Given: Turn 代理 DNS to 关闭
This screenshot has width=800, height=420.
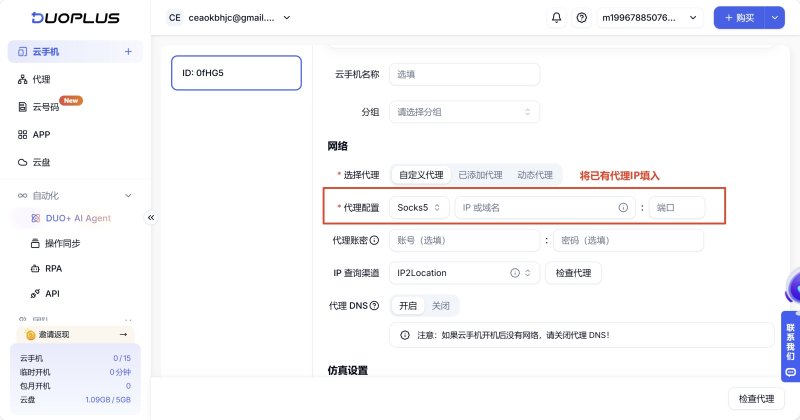Looking at the screenshot, I should coord(440,306).
